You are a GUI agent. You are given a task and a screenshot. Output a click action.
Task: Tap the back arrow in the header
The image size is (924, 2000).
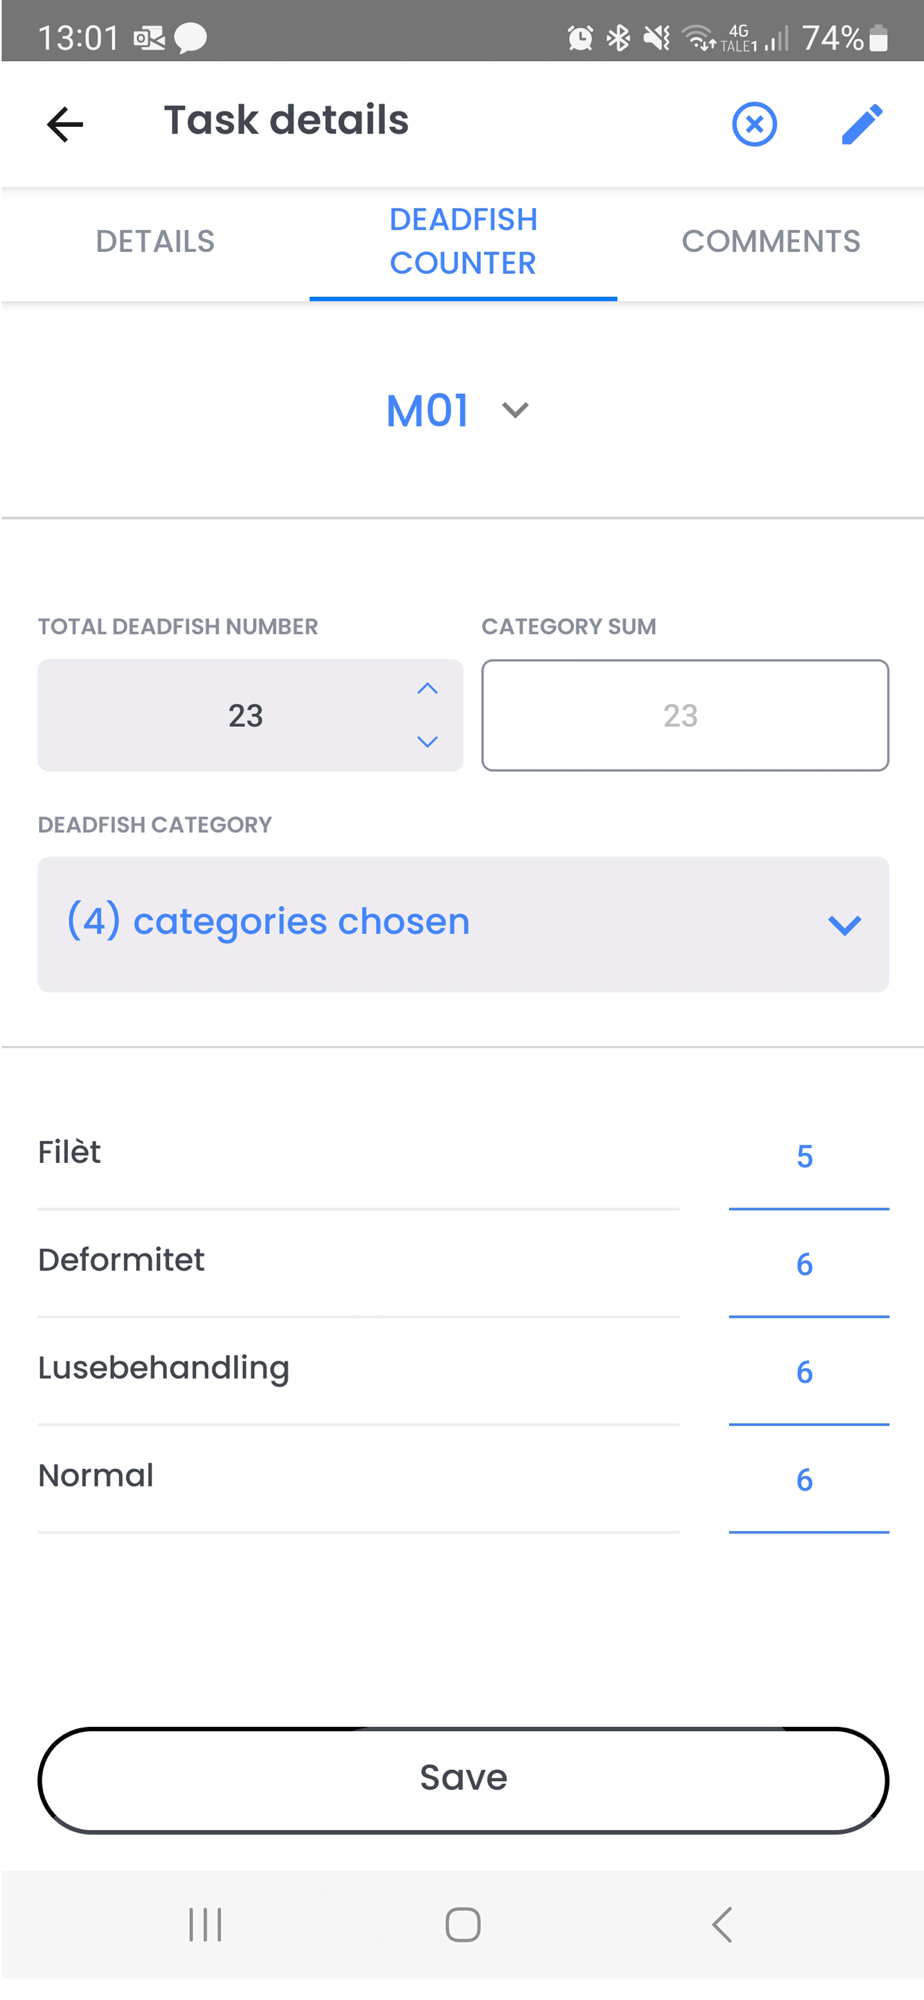click(65, 124)
